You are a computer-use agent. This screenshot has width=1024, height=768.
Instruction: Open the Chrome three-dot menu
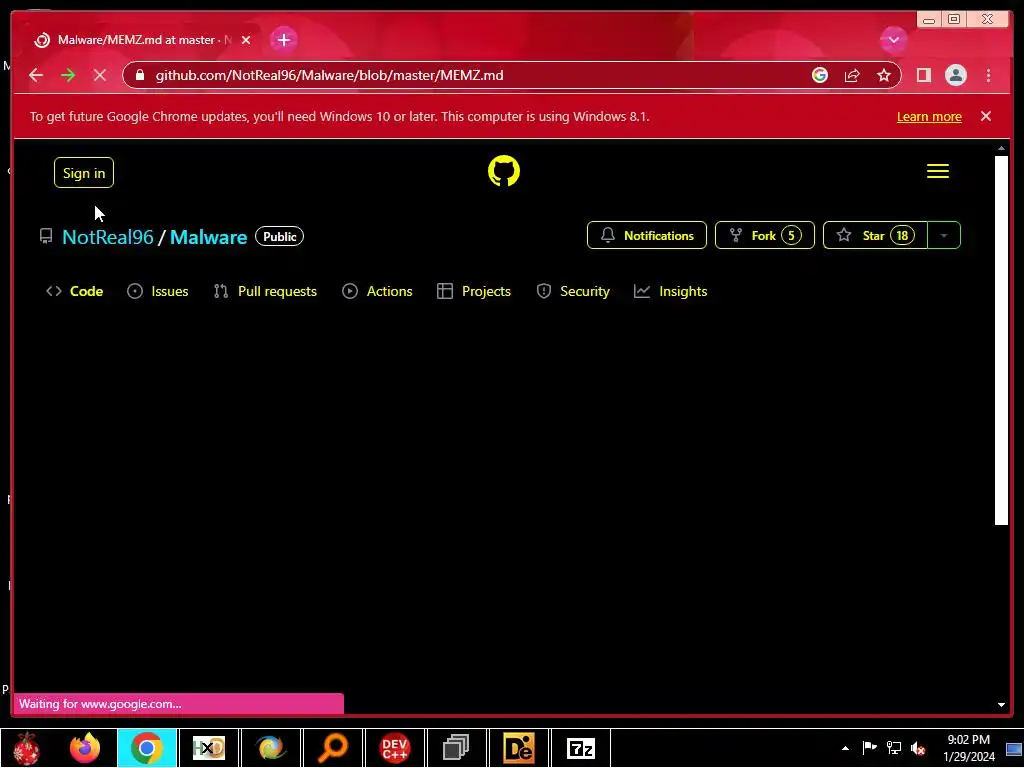tap(988, 75)
